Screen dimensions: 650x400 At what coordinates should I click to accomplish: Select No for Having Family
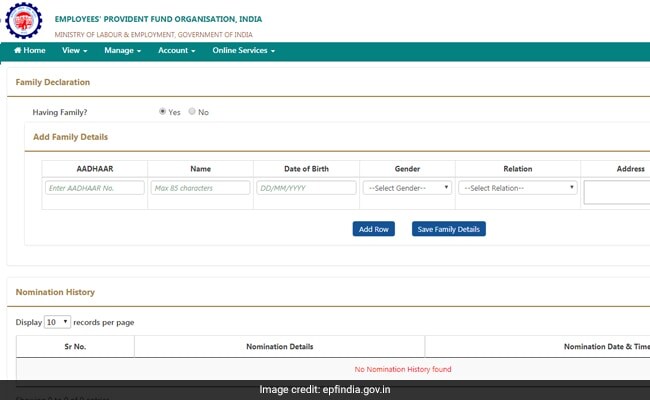click(x=192, y=112)
